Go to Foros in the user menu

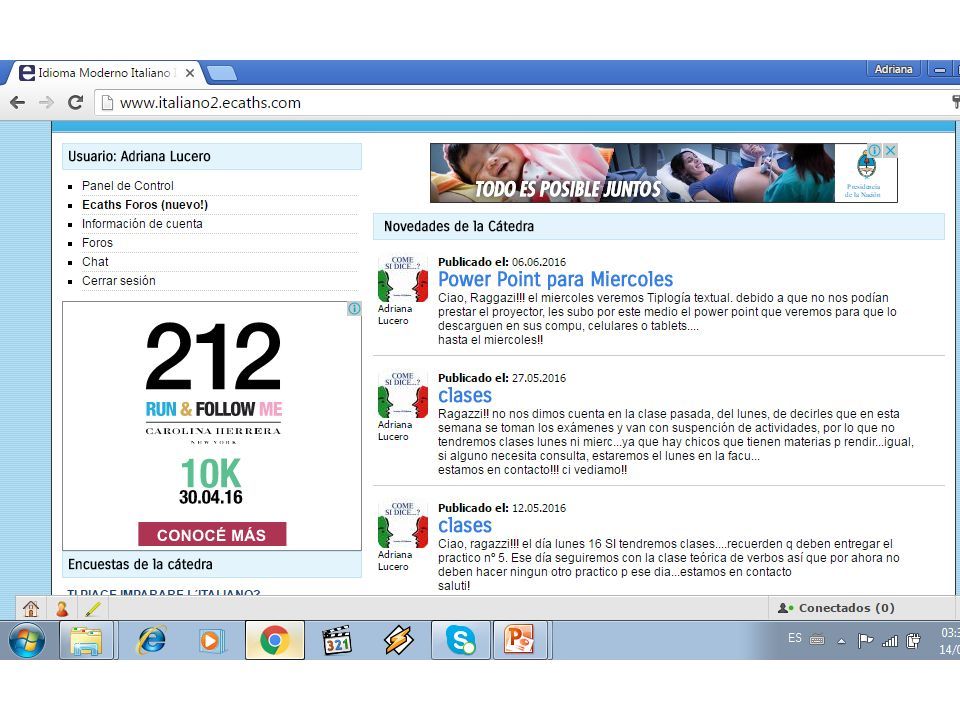pyautogui.click(x=97, y=242)
